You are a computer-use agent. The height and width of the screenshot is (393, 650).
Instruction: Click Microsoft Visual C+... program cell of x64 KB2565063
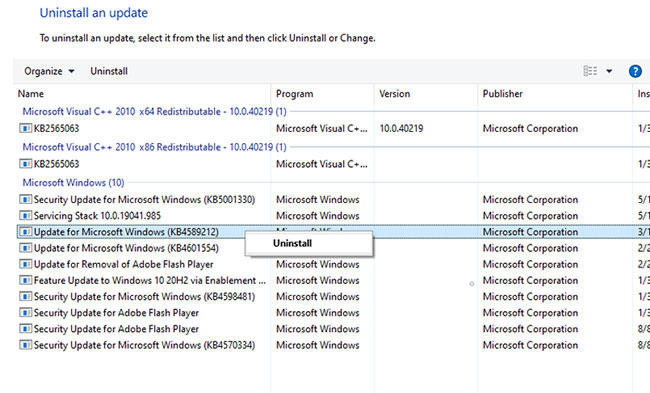click(x=322, y=129)
